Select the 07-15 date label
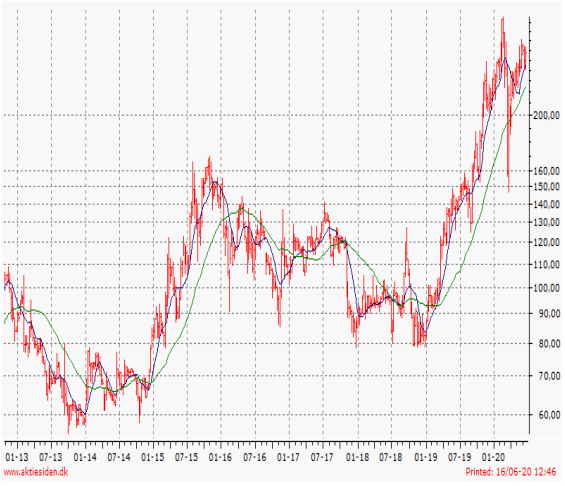Image resolution: width=565 pixels, height=486 pixels. point(187,458)
